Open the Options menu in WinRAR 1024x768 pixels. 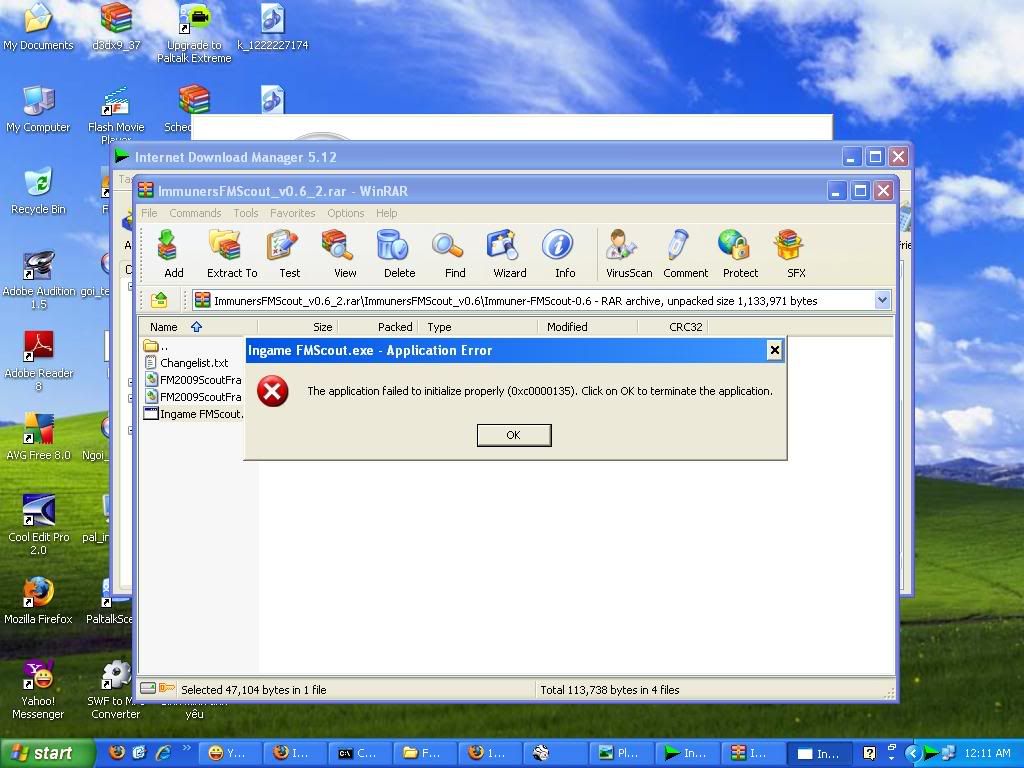click(x=345, y=213)
